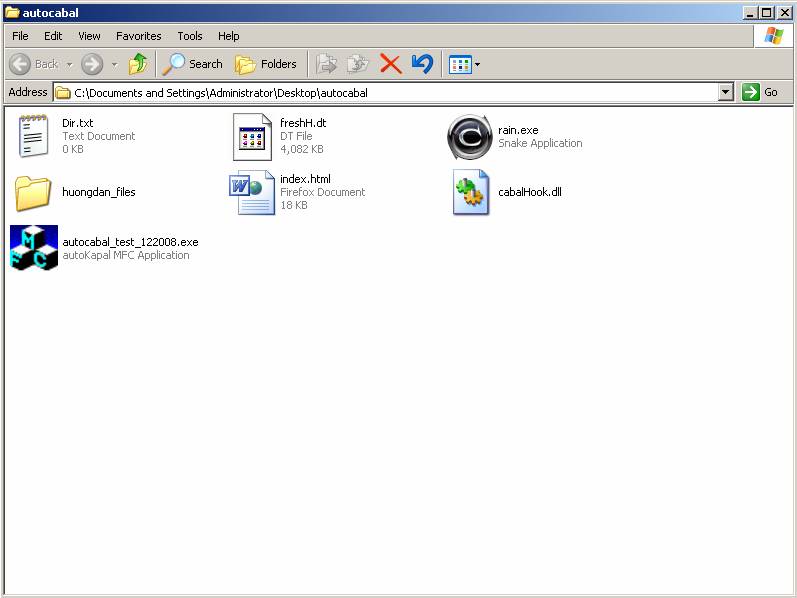Maximize the autocabal window
The width and height of the screenshot is (797, 598).
767,12
